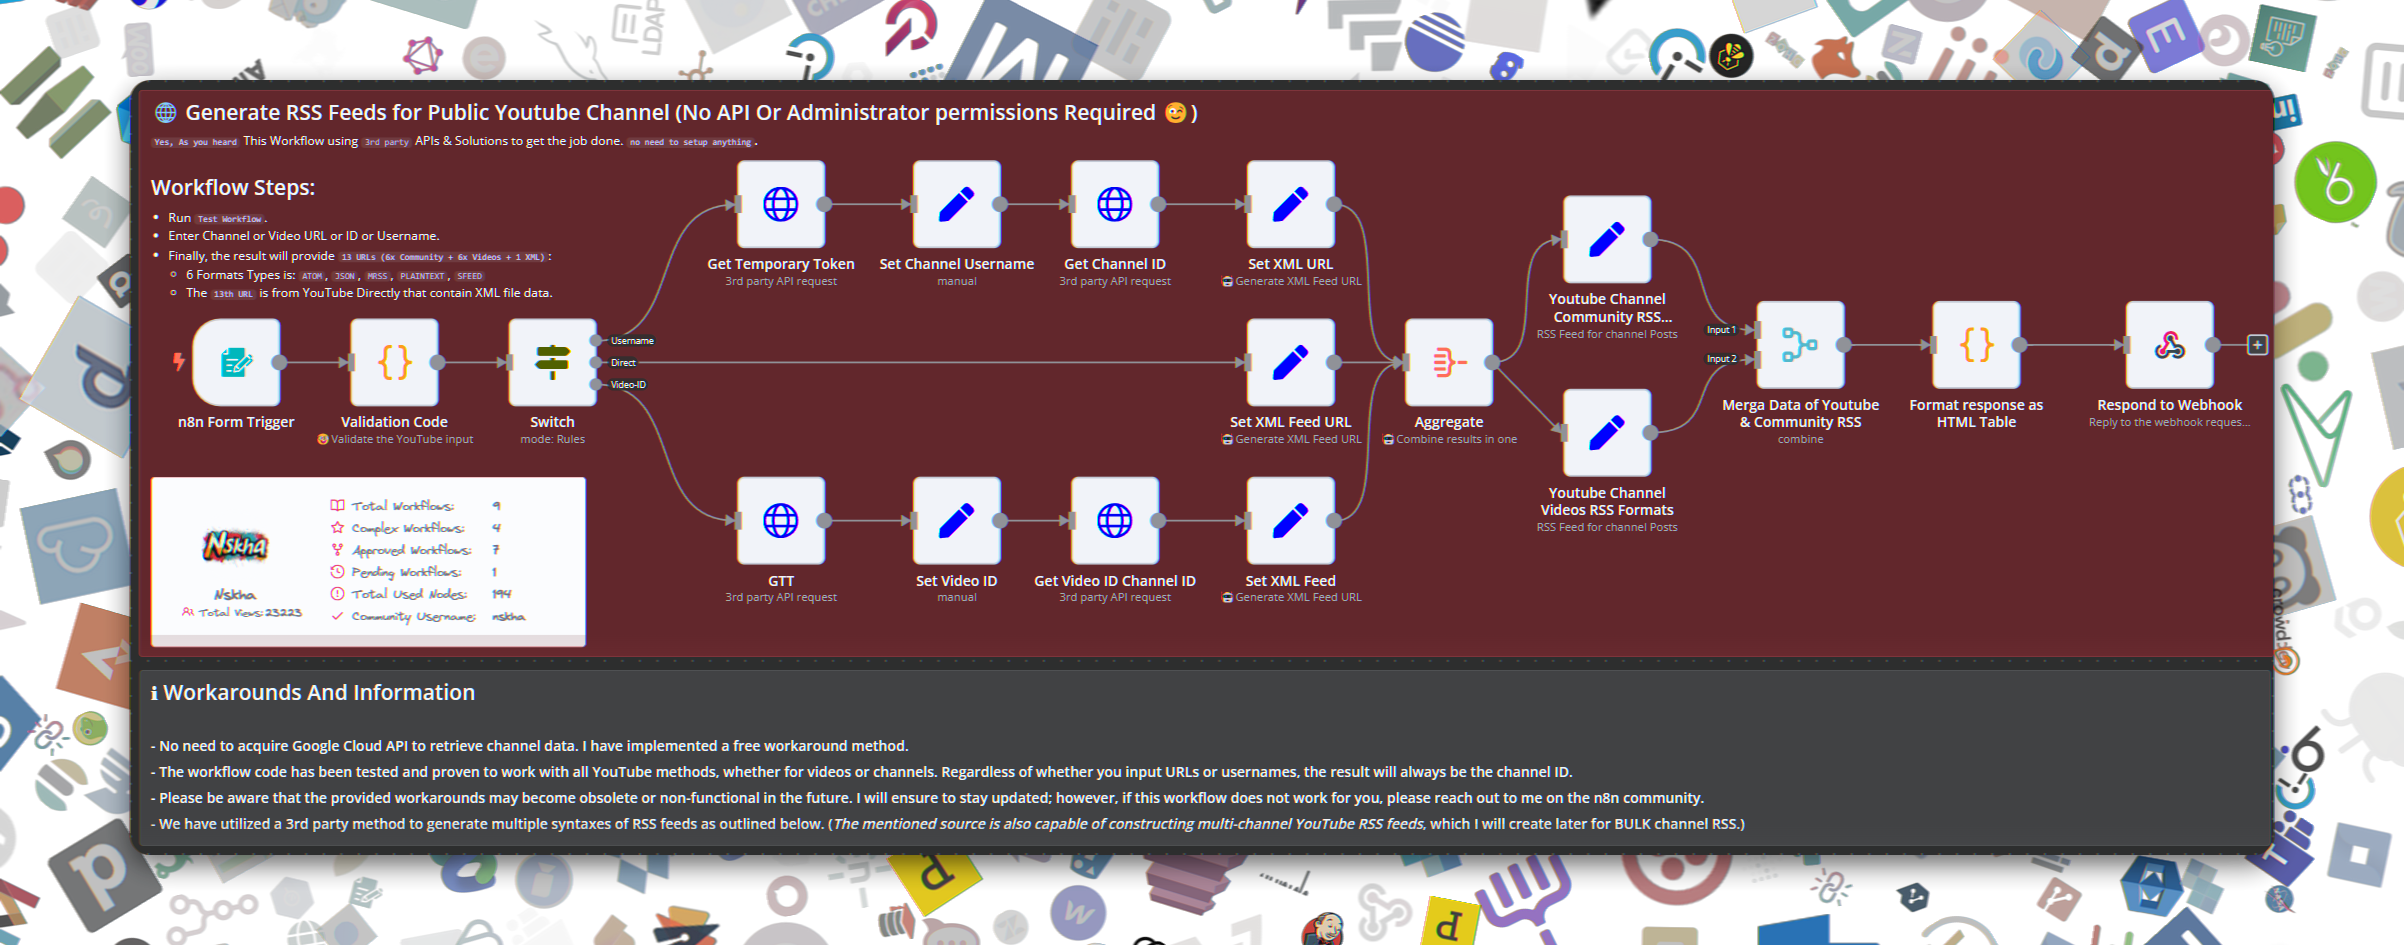Open the Respond to Webhook node
2404x945 pixels.
[2169, 345]
